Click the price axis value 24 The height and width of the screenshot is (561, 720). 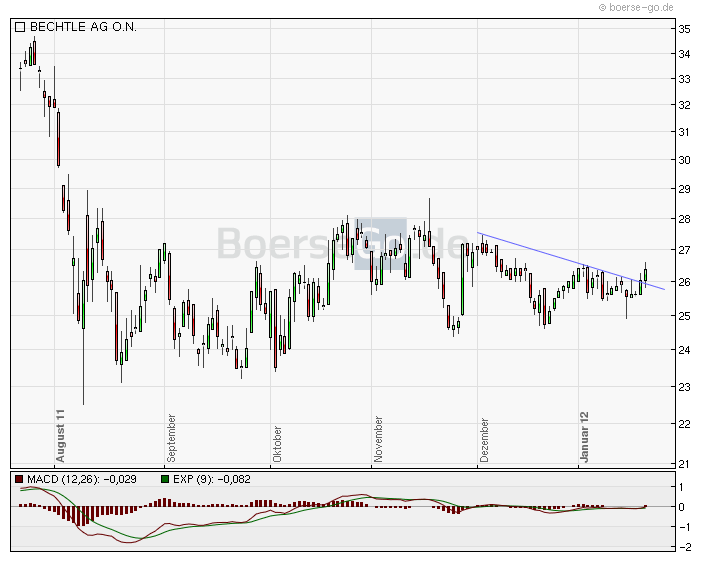coord(684,350)
